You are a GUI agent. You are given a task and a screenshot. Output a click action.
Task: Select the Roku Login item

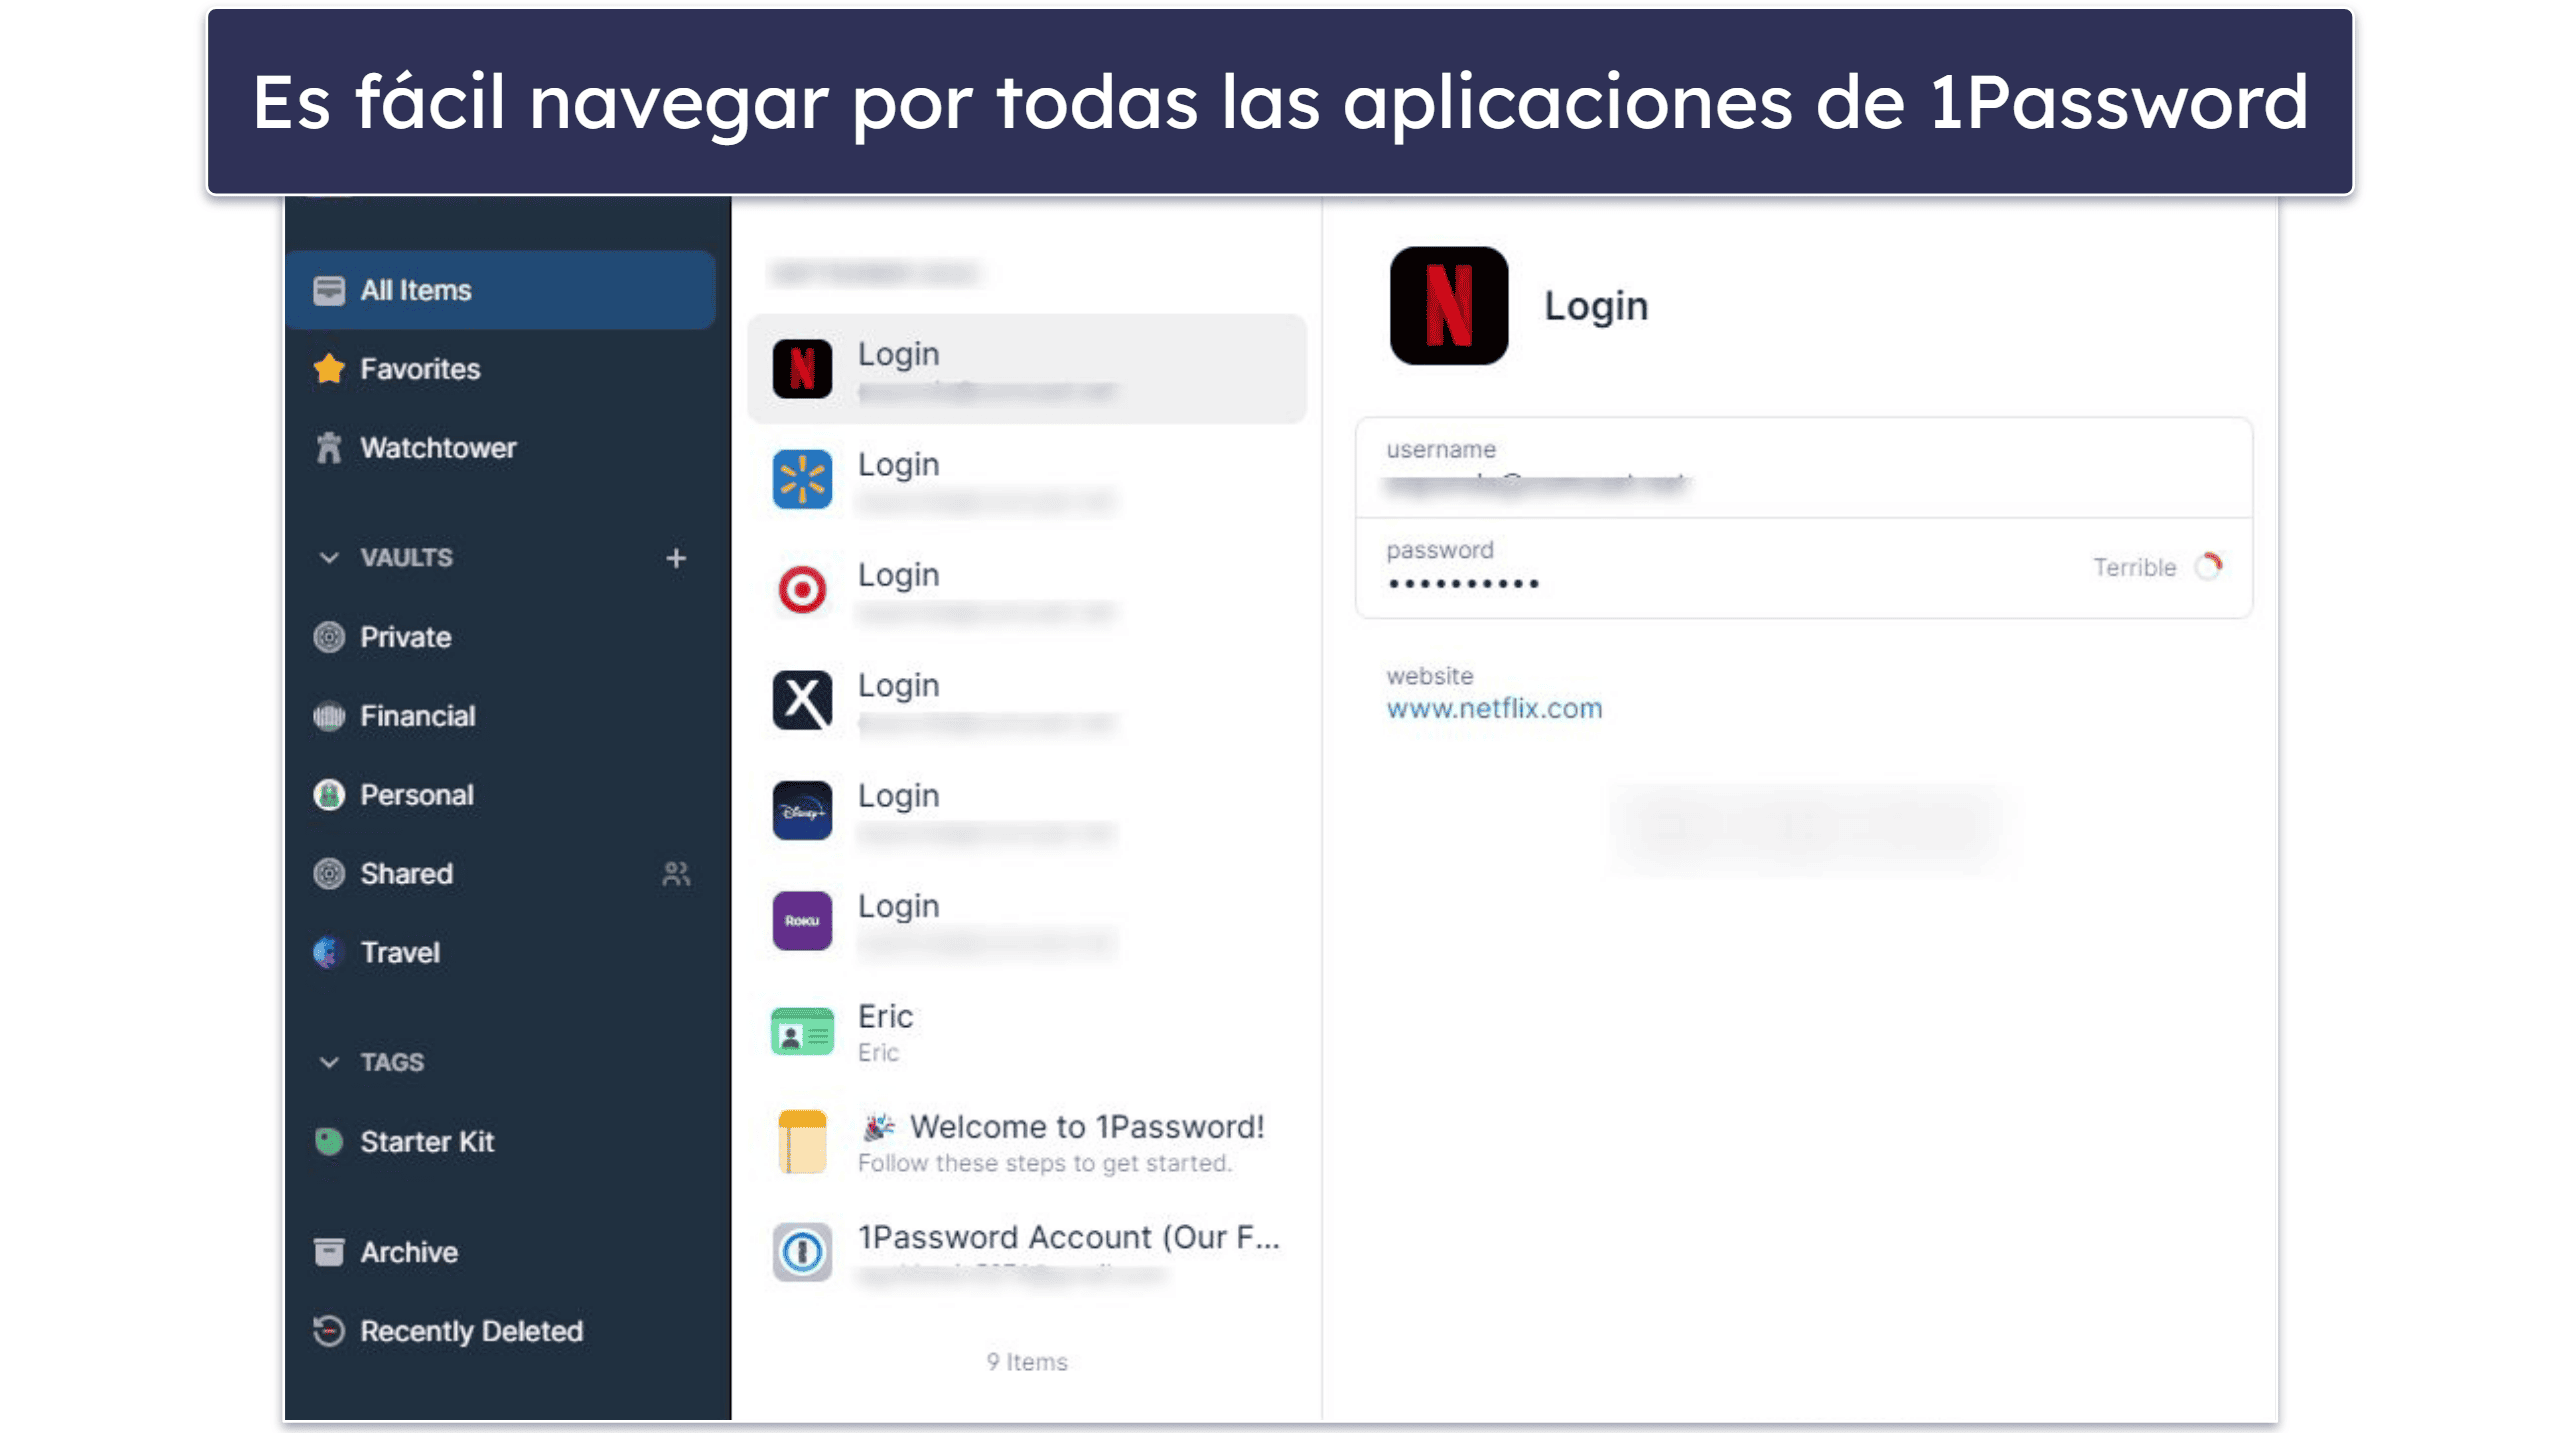(1027, 921)
